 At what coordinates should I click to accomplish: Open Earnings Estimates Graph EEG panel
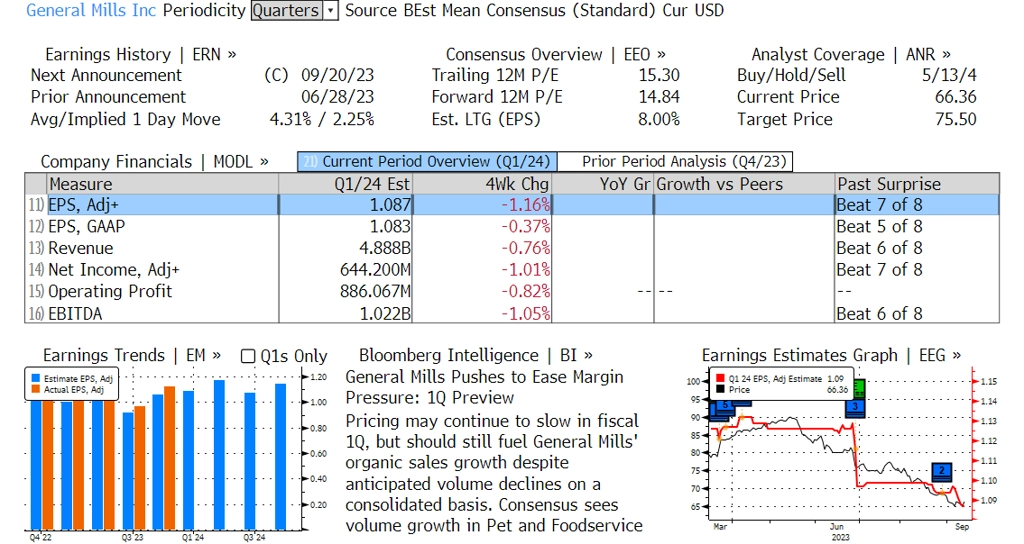click(831, 356)
